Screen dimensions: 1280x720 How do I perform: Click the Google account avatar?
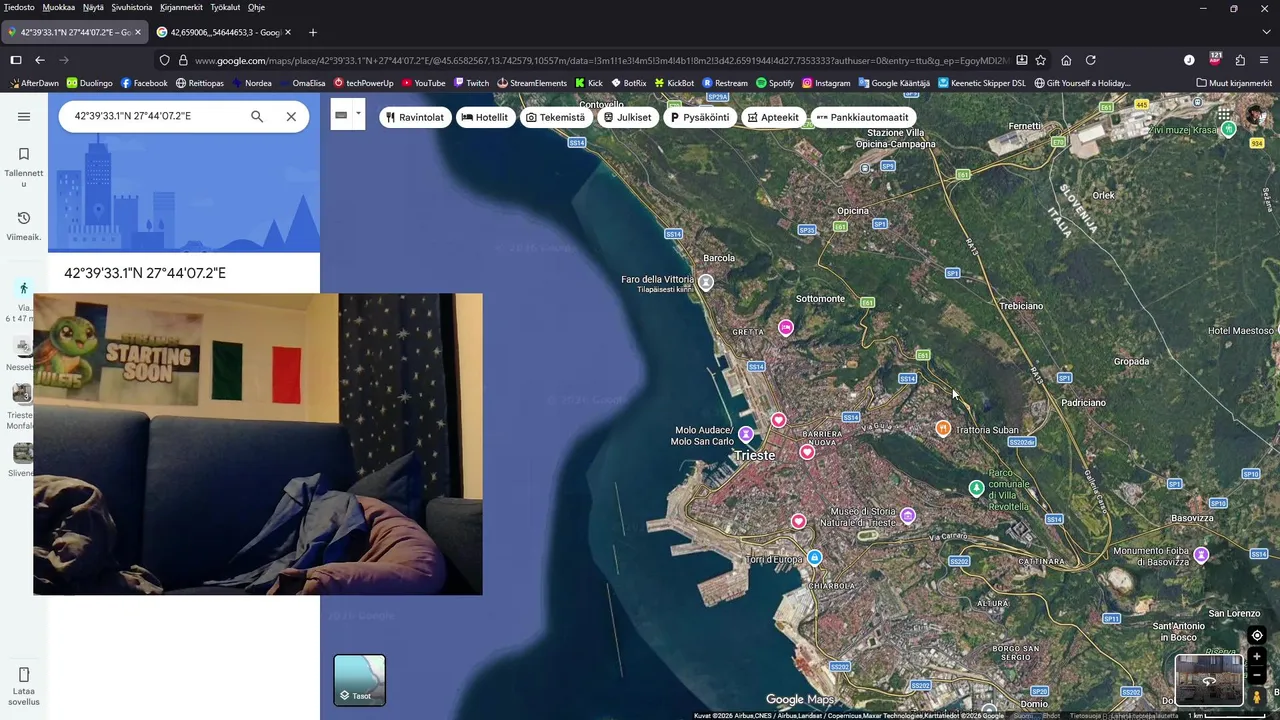(1256, 116)
